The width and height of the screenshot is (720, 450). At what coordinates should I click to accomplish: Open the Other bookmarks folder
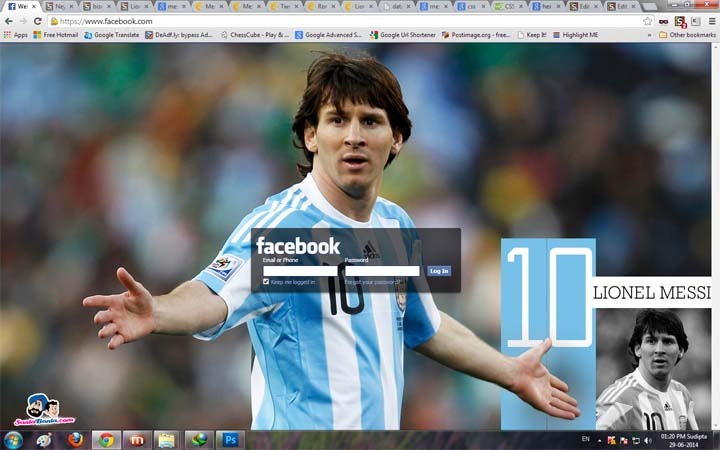tap(687, 35)
